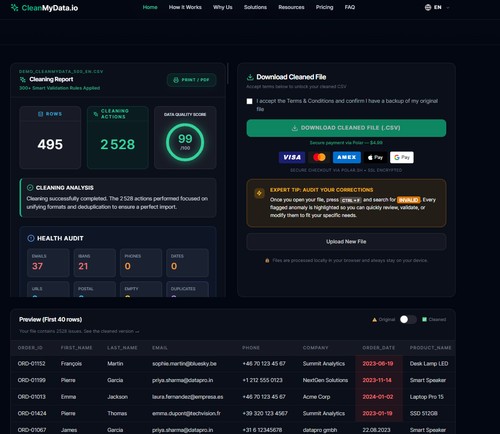
Task: Click the Apple Pay icon
Action: (x=375, y=157)
